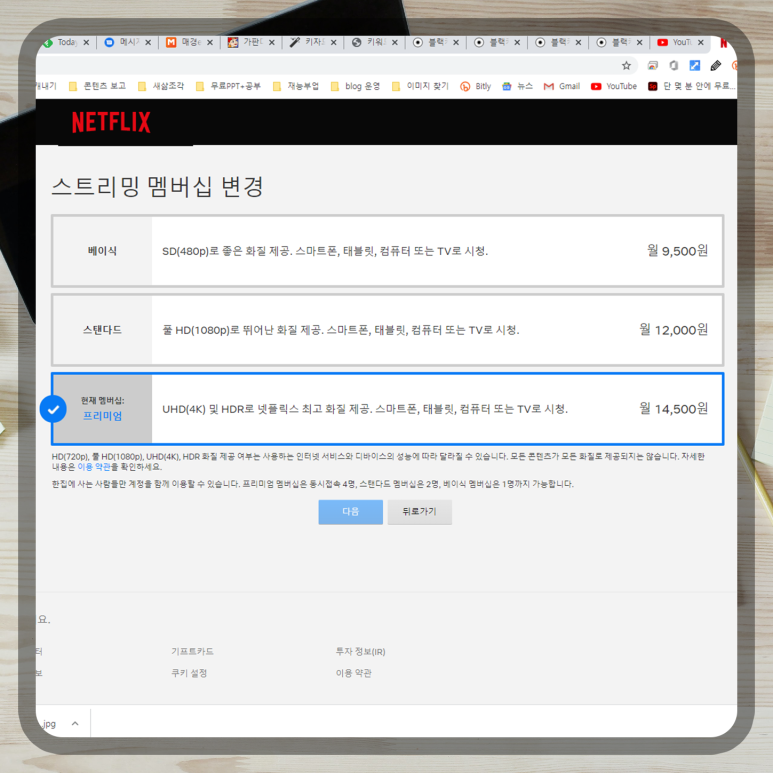The height and width of the screenshot is (773, 773).
Task: Click the blue arrow extension icon
Action: click(695, 65)
